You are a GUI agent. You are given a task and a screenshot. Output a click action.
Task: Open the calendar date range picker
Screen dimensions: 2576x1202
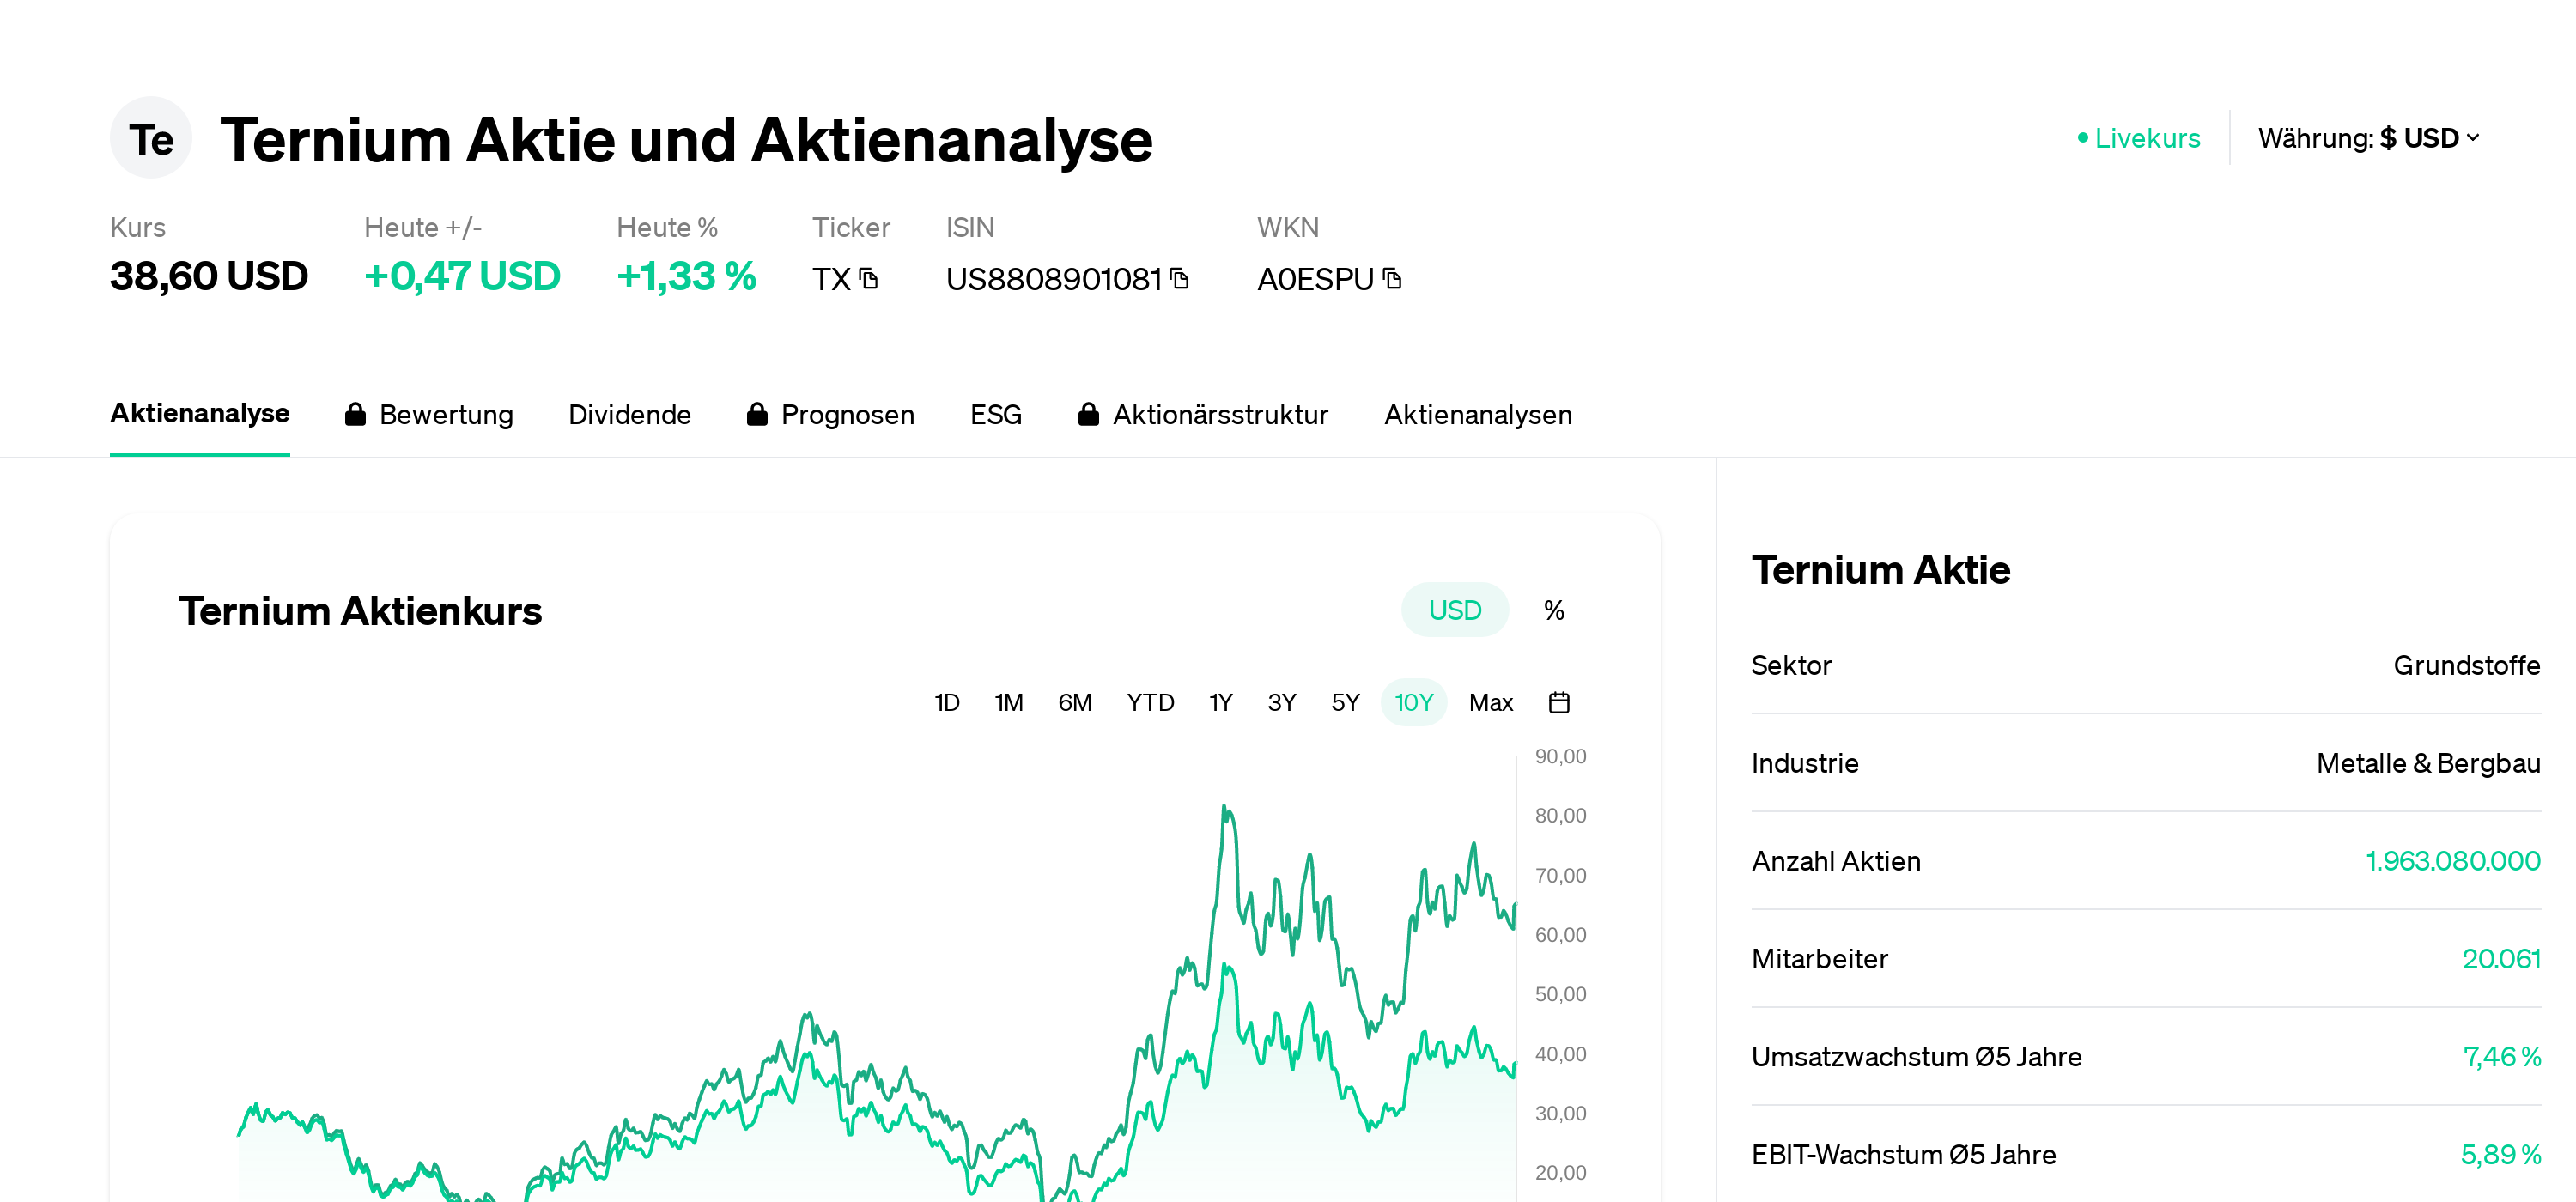click(1558, 702)
